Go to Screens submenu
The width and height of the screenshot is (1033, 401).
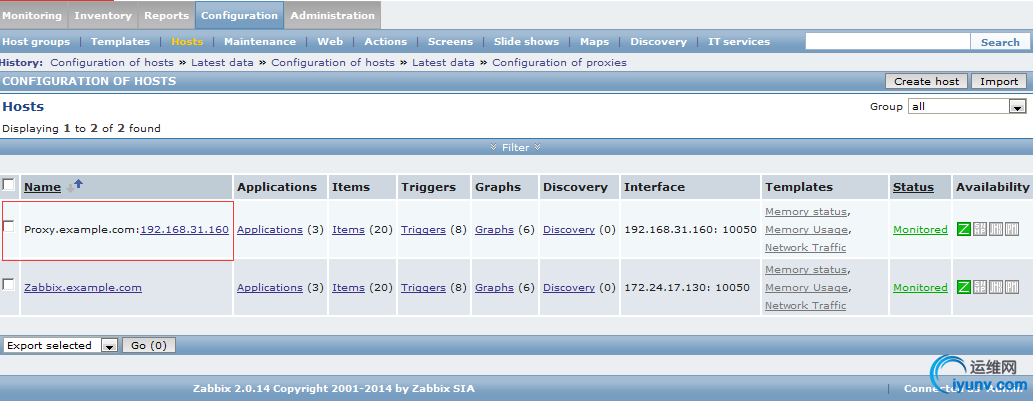tap(451, 41)
